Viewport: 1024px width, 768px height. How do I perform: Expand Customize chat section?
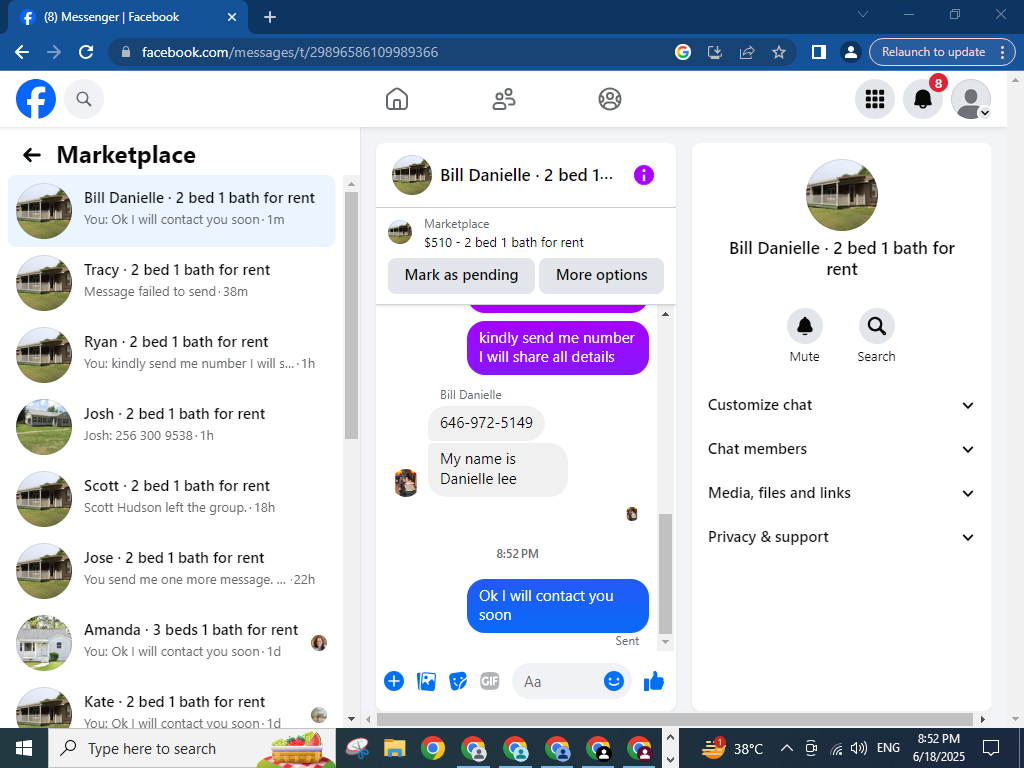coord(841,405)
